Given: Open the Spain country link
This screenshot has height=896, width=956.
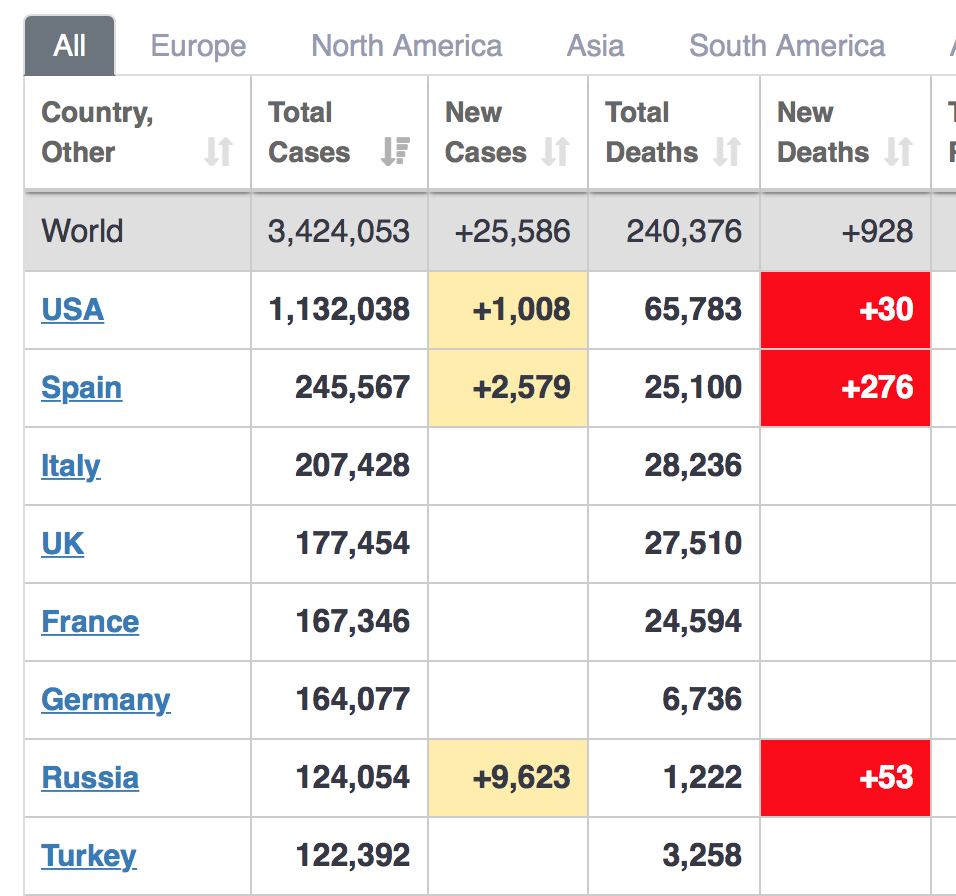Looking at the screenshot, I should [81, 388].
